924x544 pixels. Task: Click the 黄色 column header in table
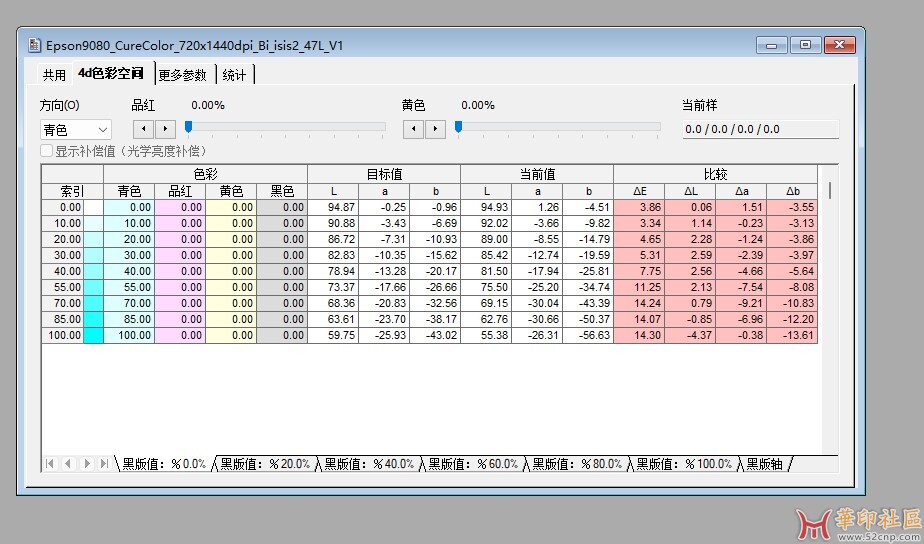(231, 192)
